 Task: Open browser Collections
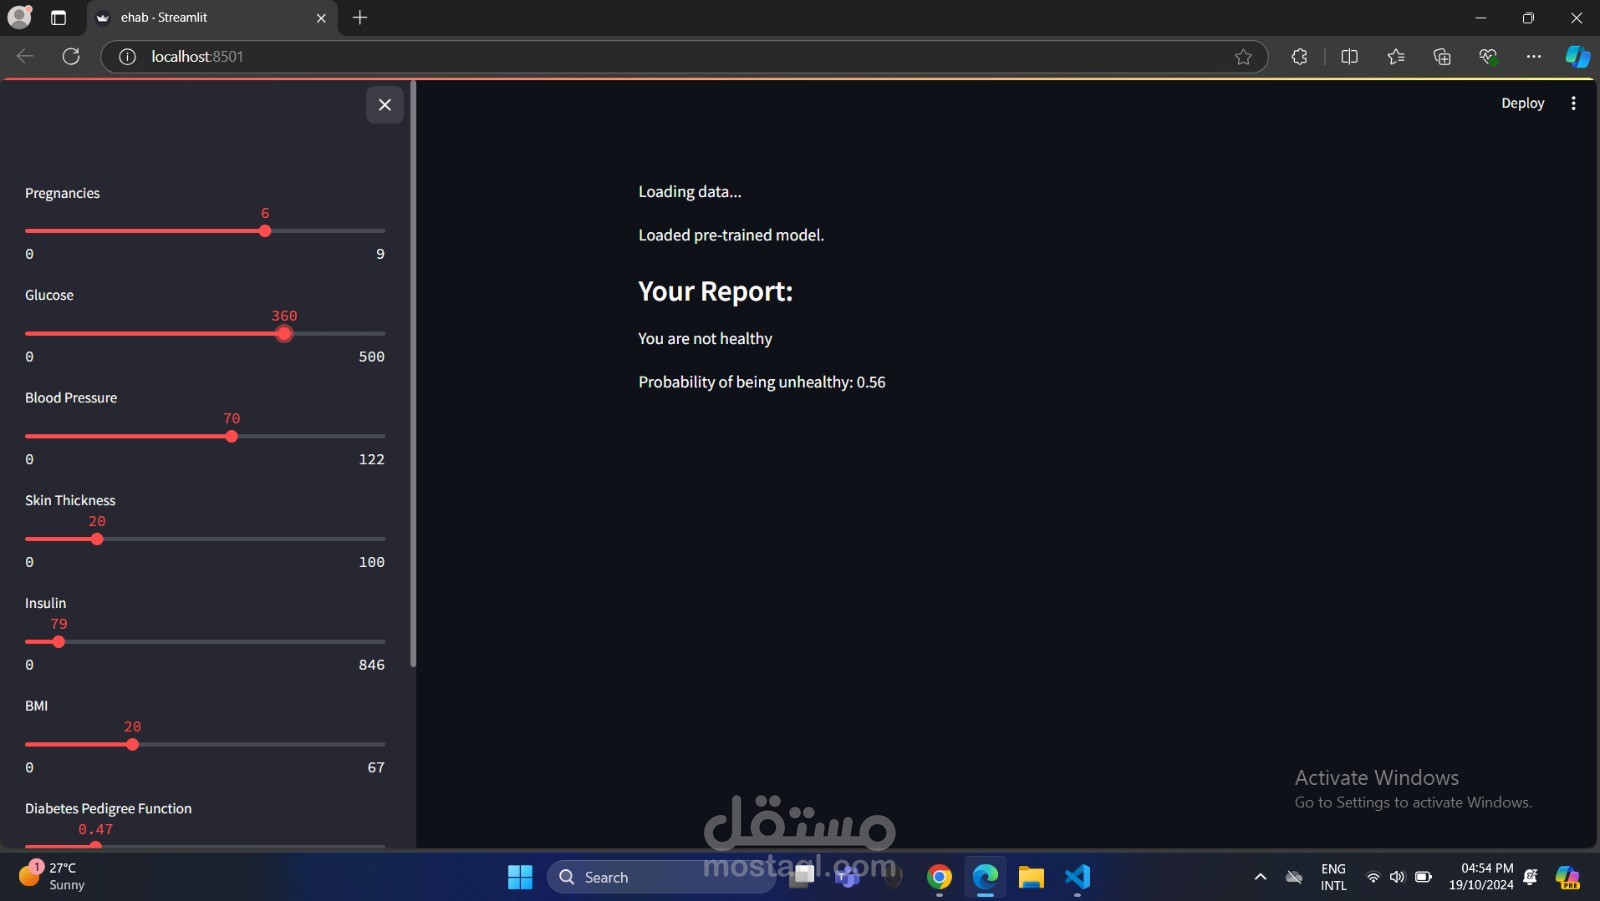point(1442,57)
